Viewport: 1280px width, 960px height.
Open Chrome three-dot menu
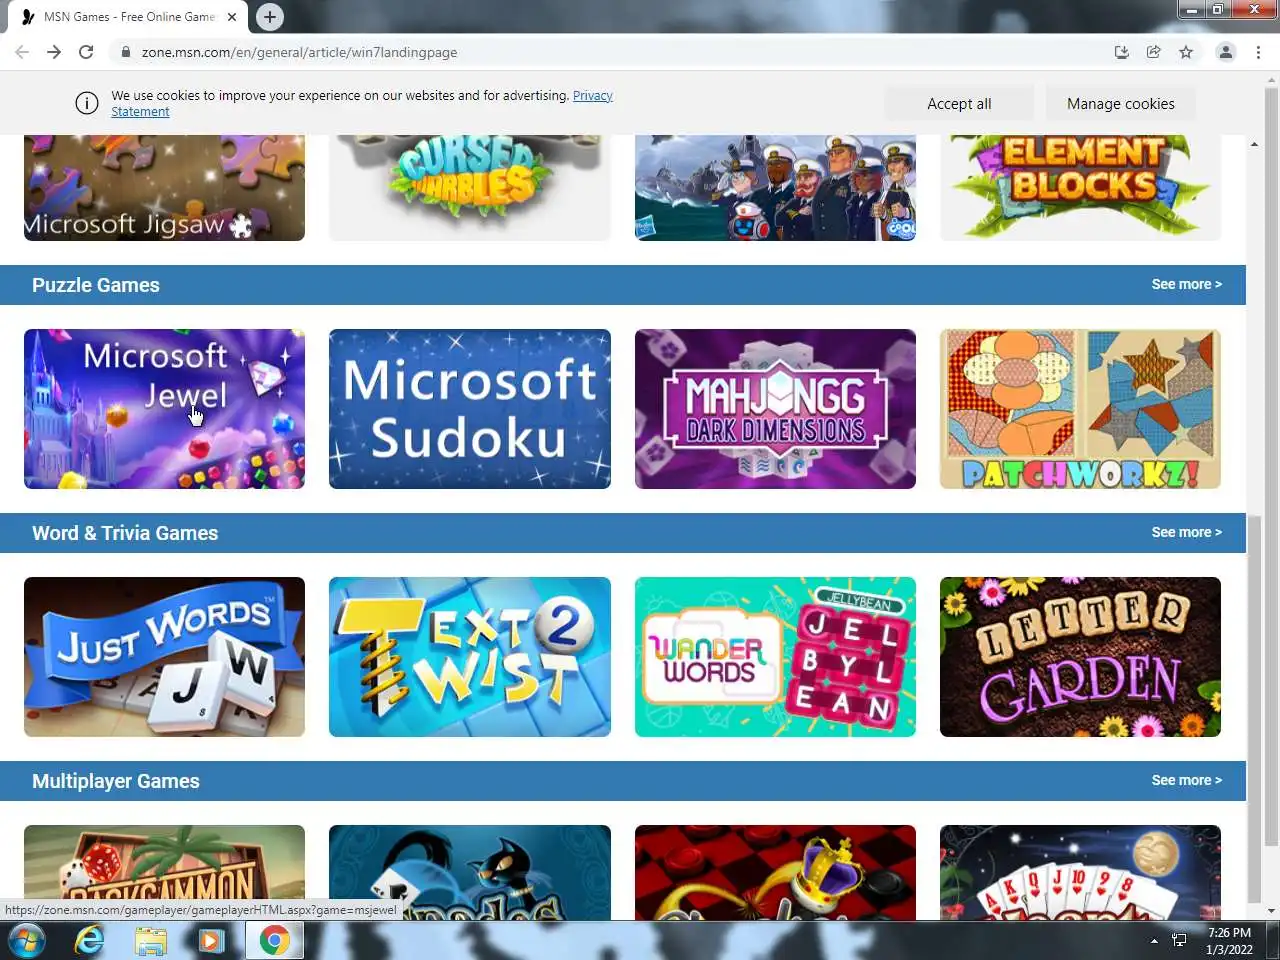click(1258, 52)
